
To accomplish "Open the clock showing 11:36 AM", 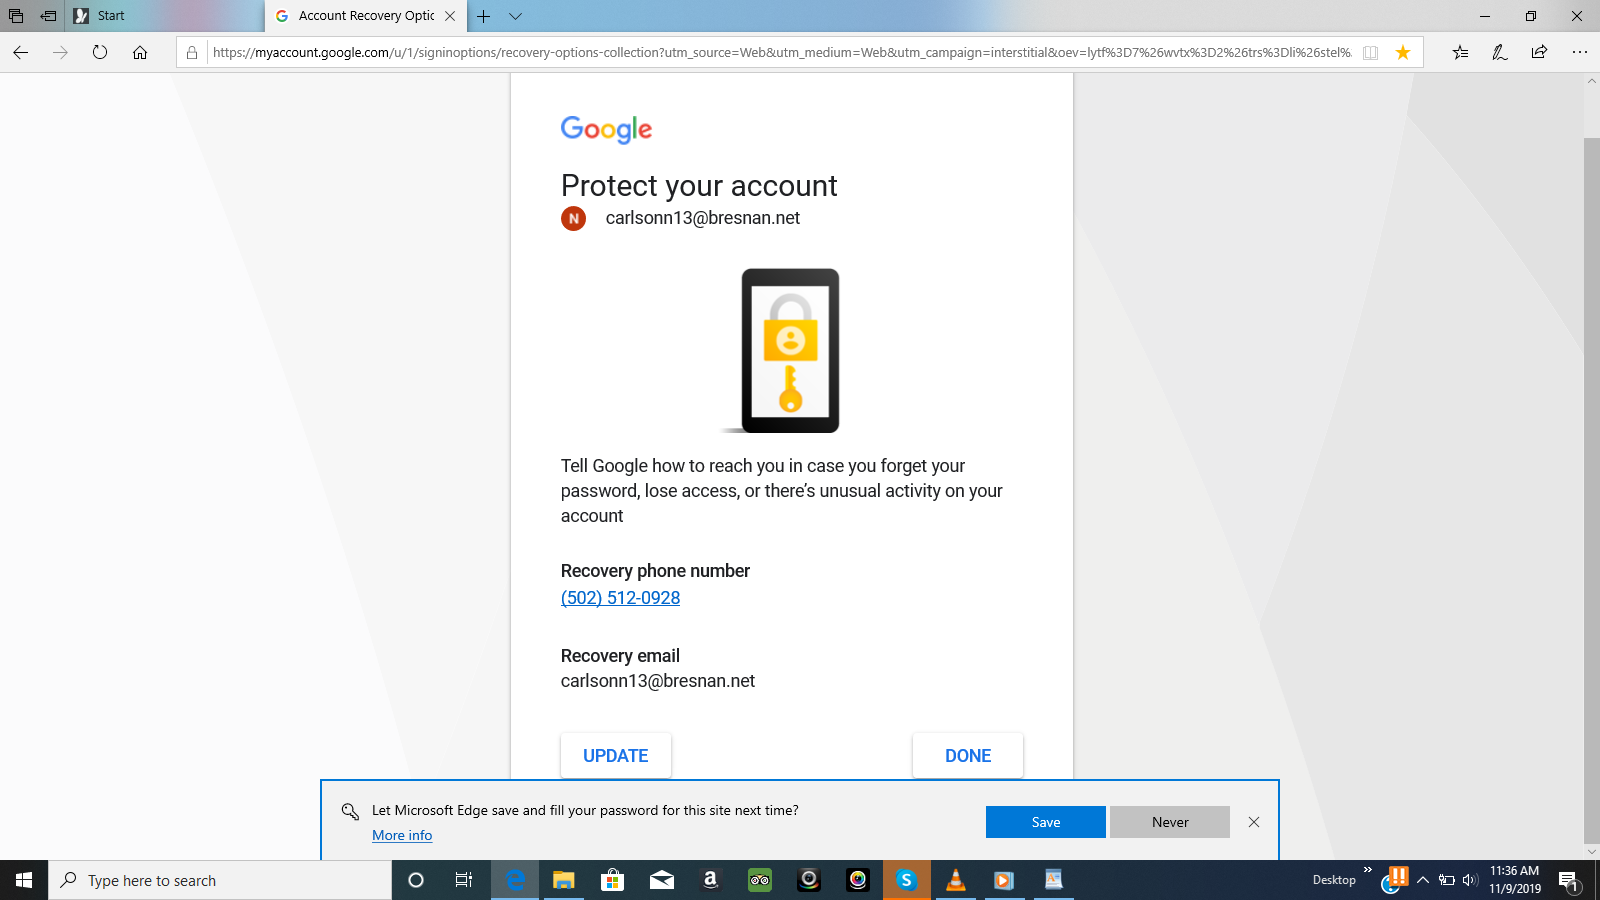I will tap(1514, 880).
